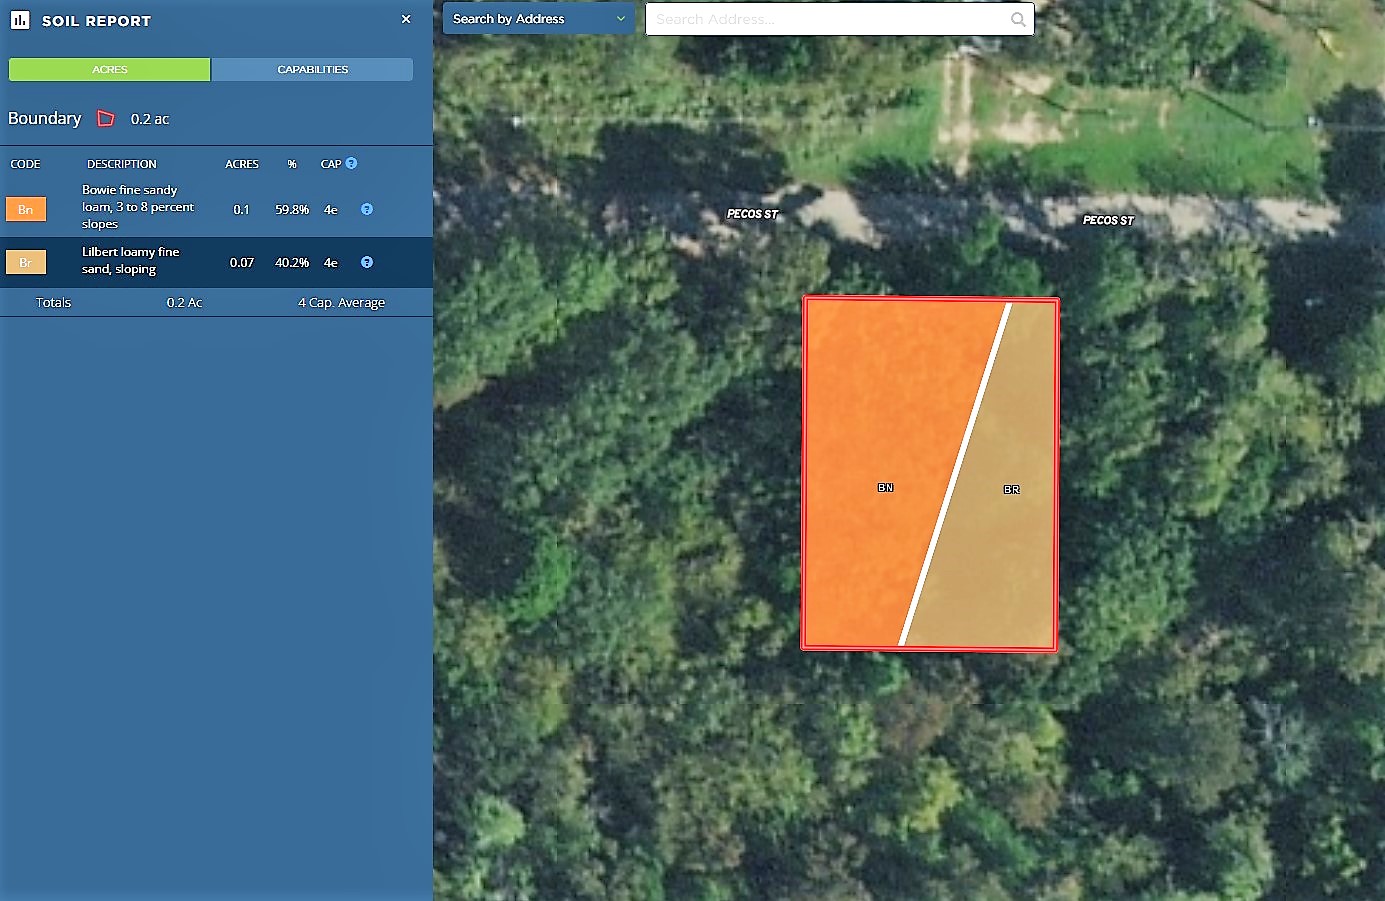1385x901 pixels.
Task: Switch to the Acres tab
Action: pyautogui.click(x=110, y=69)
